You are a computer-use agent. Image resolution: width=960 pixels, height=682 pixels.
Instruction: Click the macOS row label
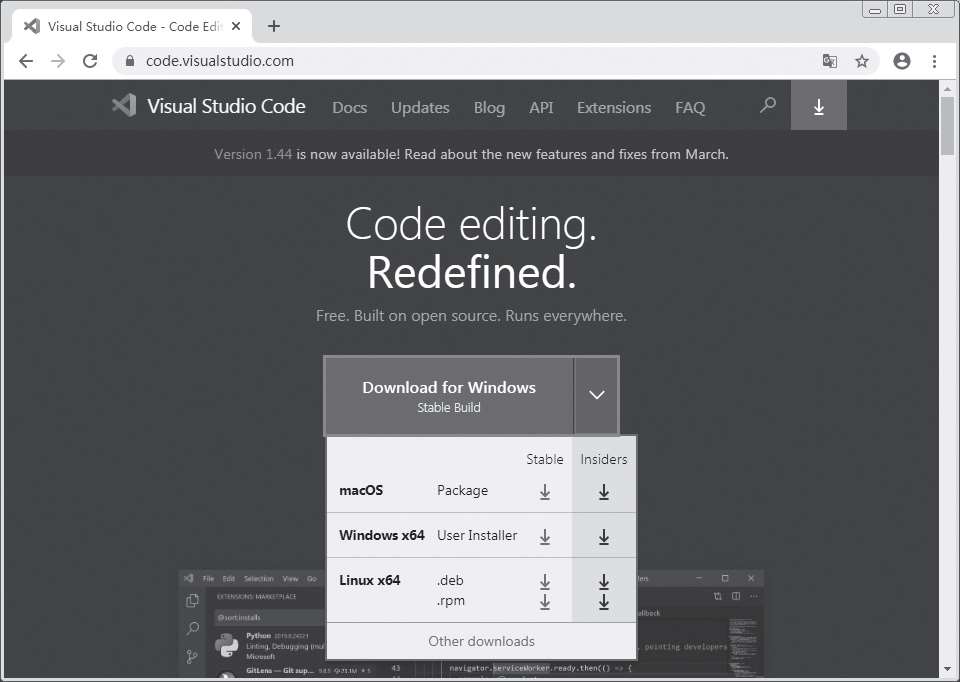click(x=361, y=490)
